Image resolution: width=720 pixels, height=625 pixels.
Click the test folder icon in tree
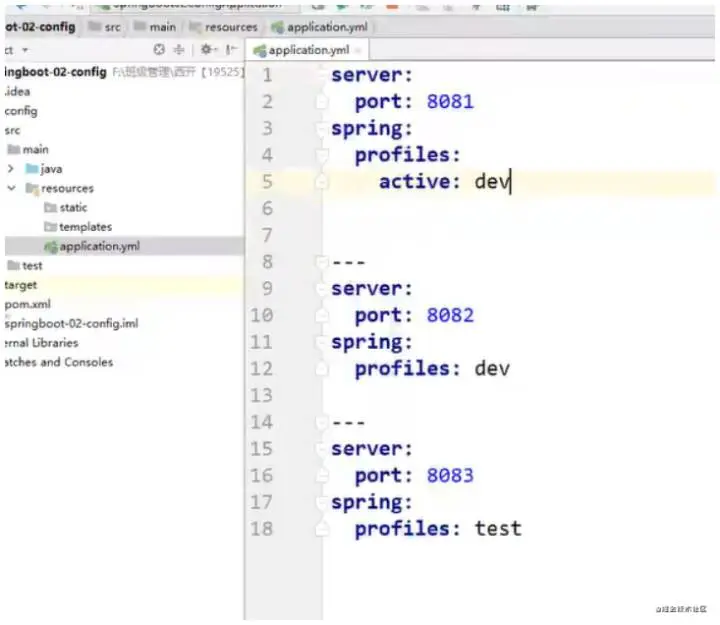[13, 265]
